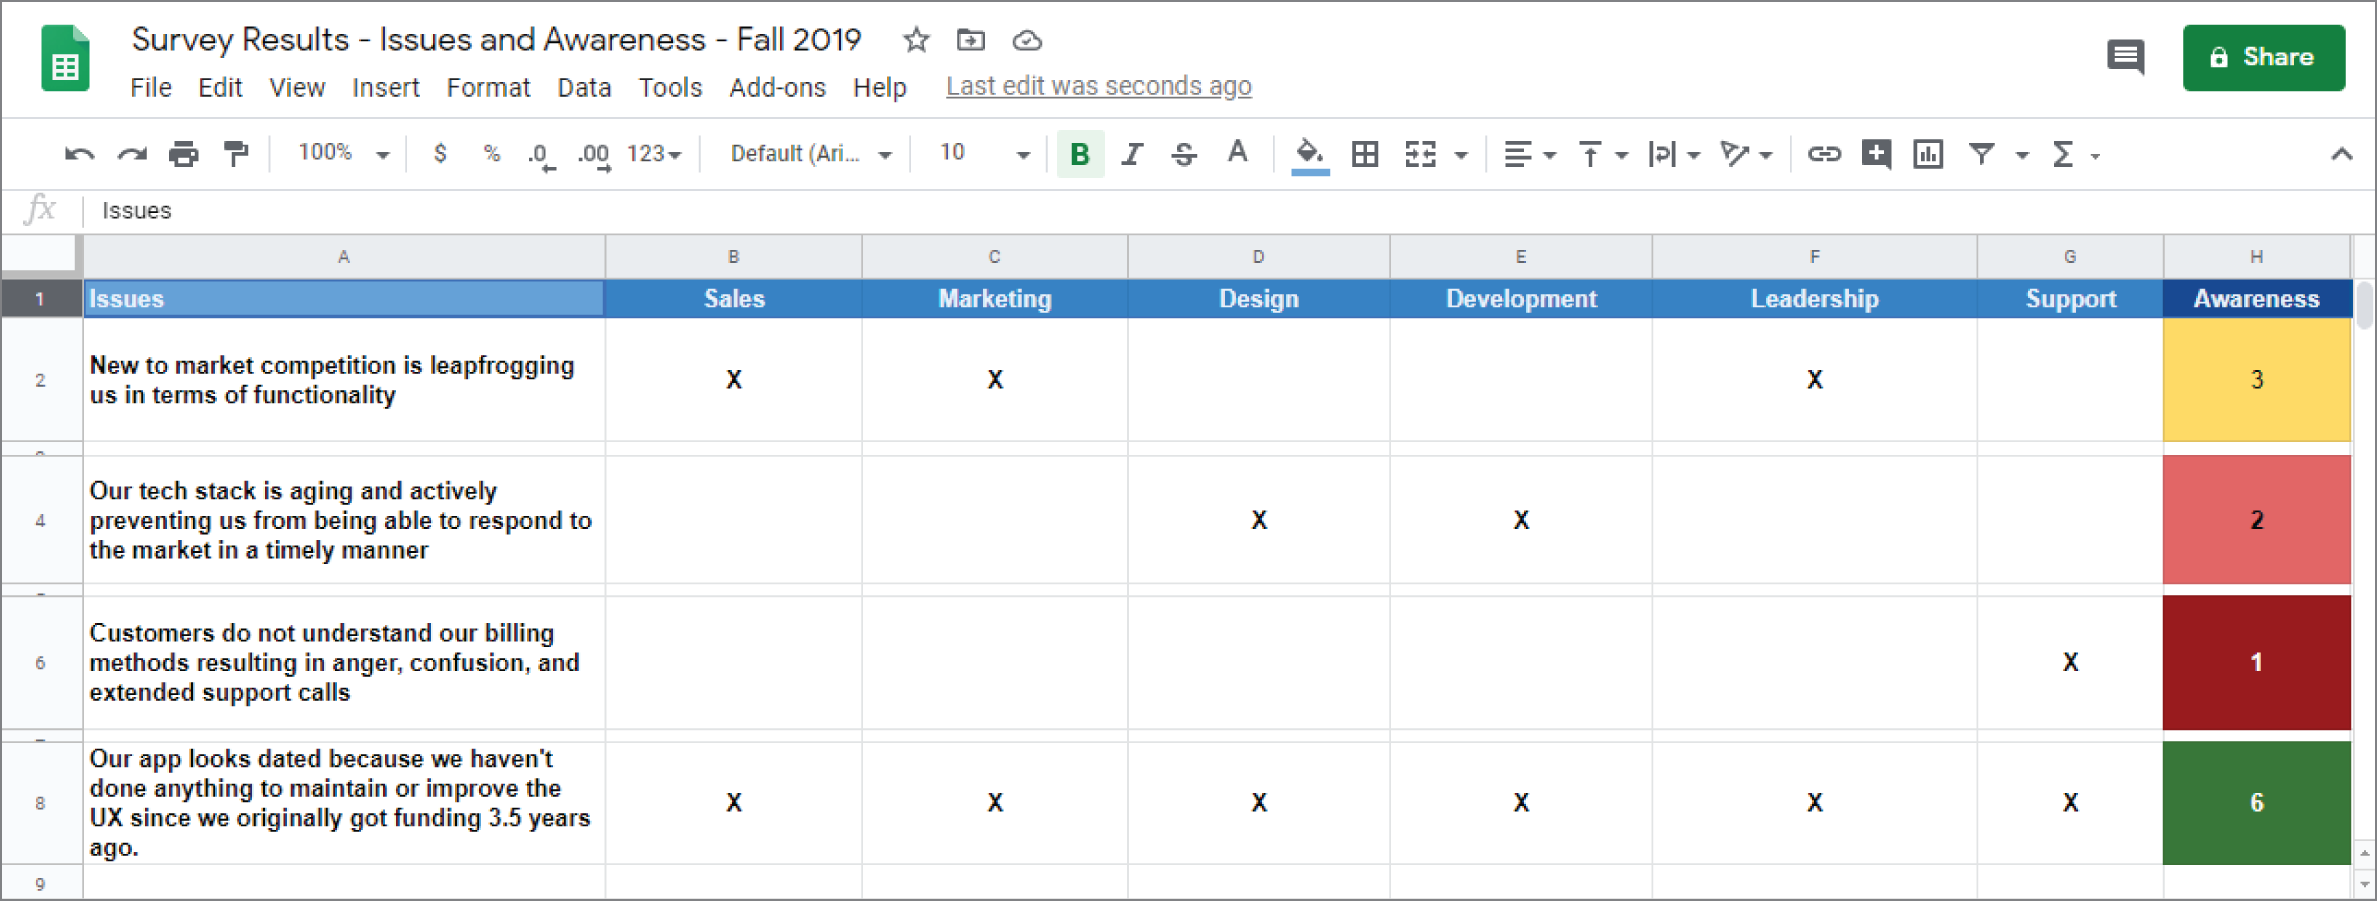Open the cell Borders tool
The image size is (2377, 901).
click(1365, 154)
